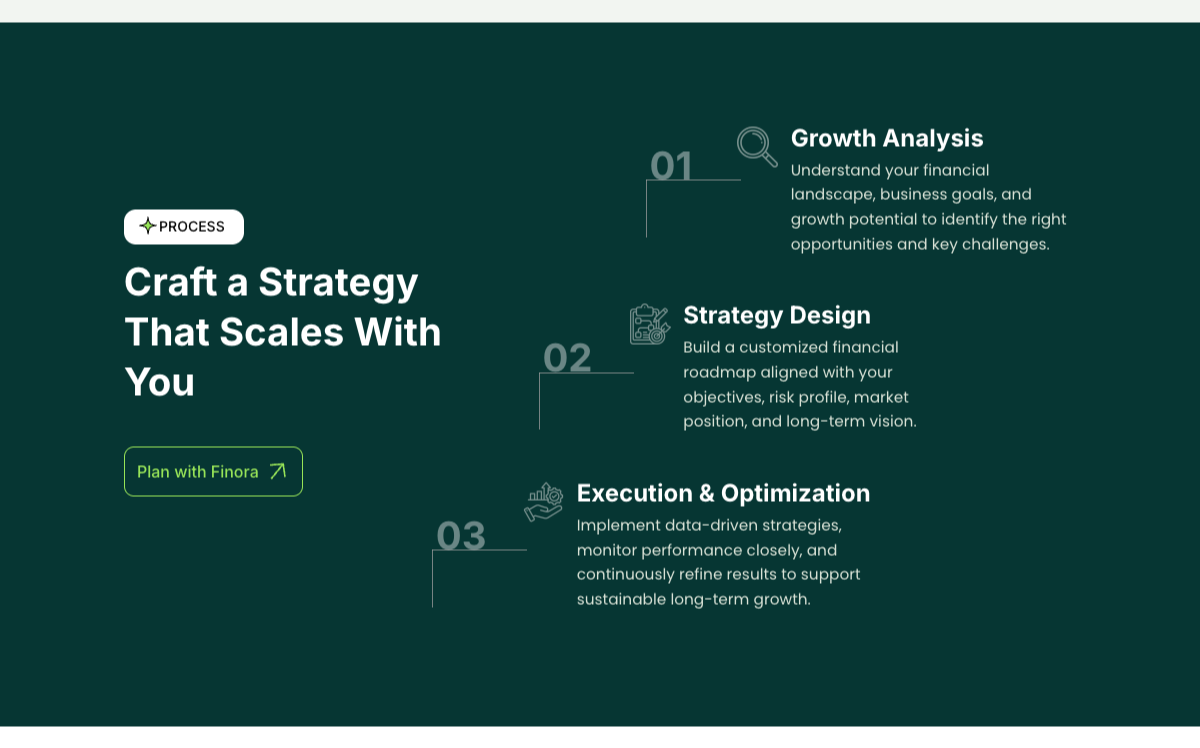1200x748 pixels.
Task: Click the Strategy Design description paragraph
Action: pos(800,384)
